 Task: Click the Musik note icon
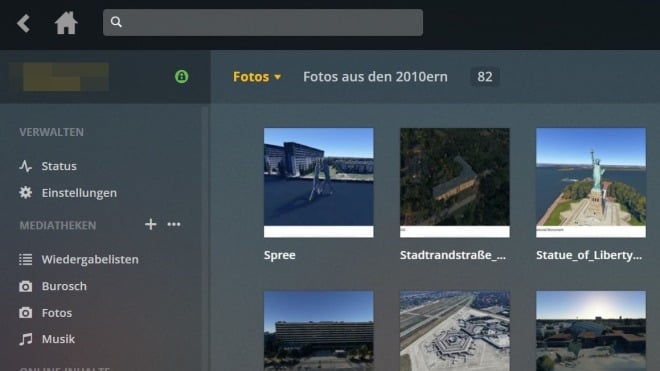point(25,339)
